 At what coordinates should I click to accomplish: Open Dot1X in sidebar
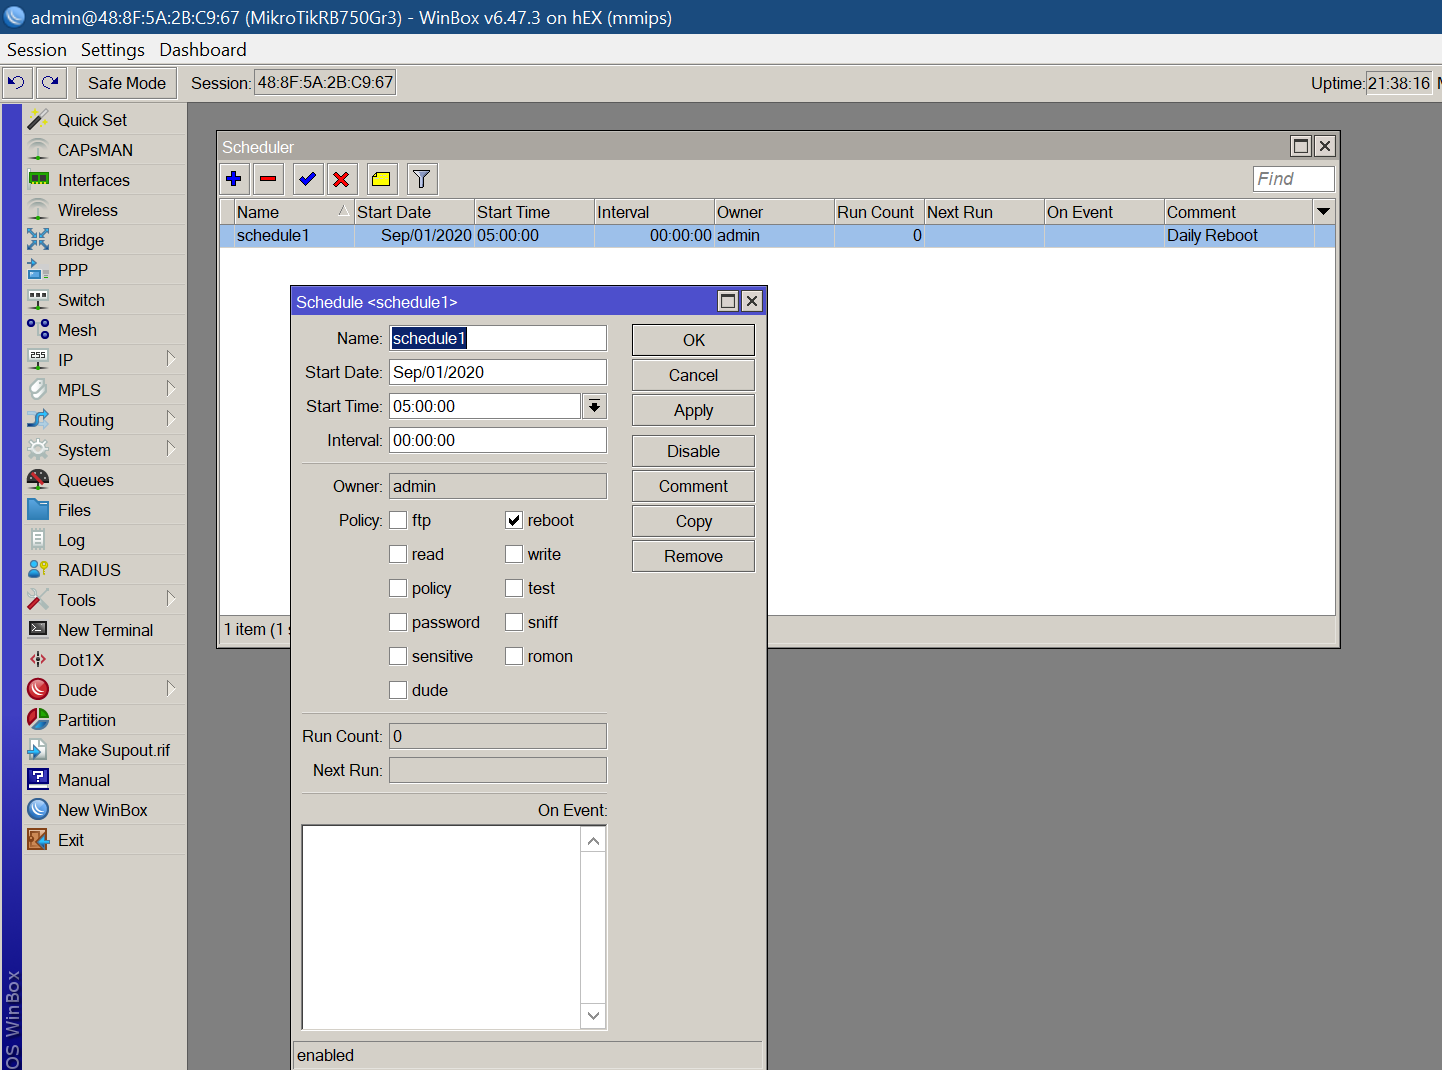(105, 660)
